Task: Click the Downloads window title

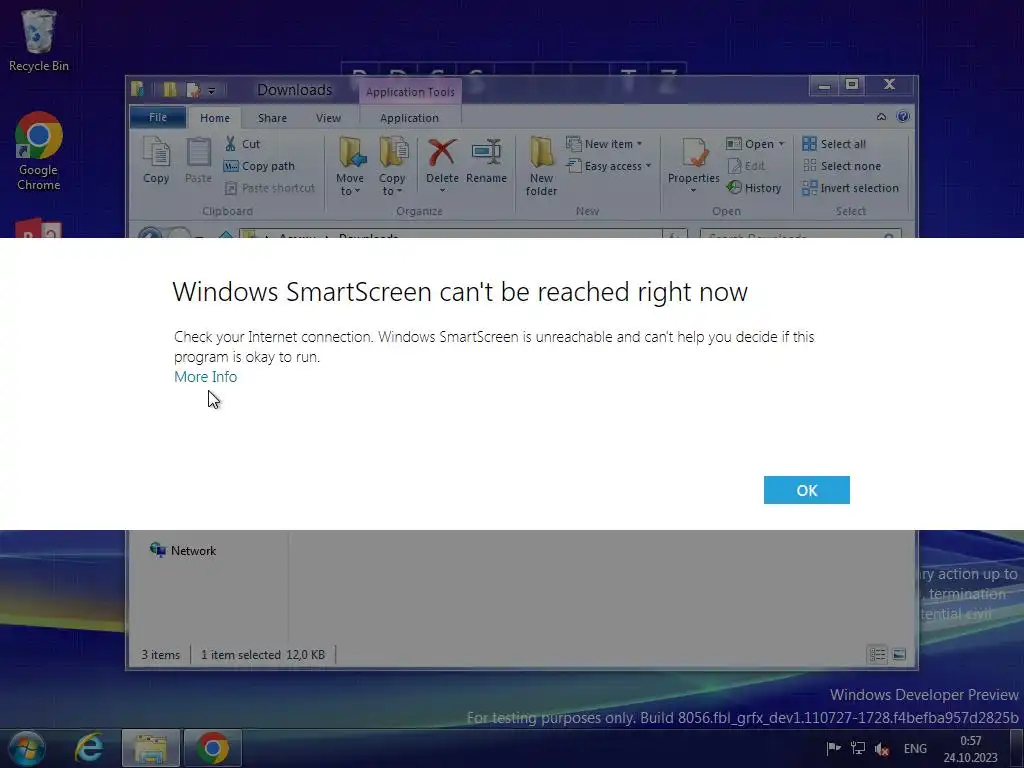Action: click(295, 90)
